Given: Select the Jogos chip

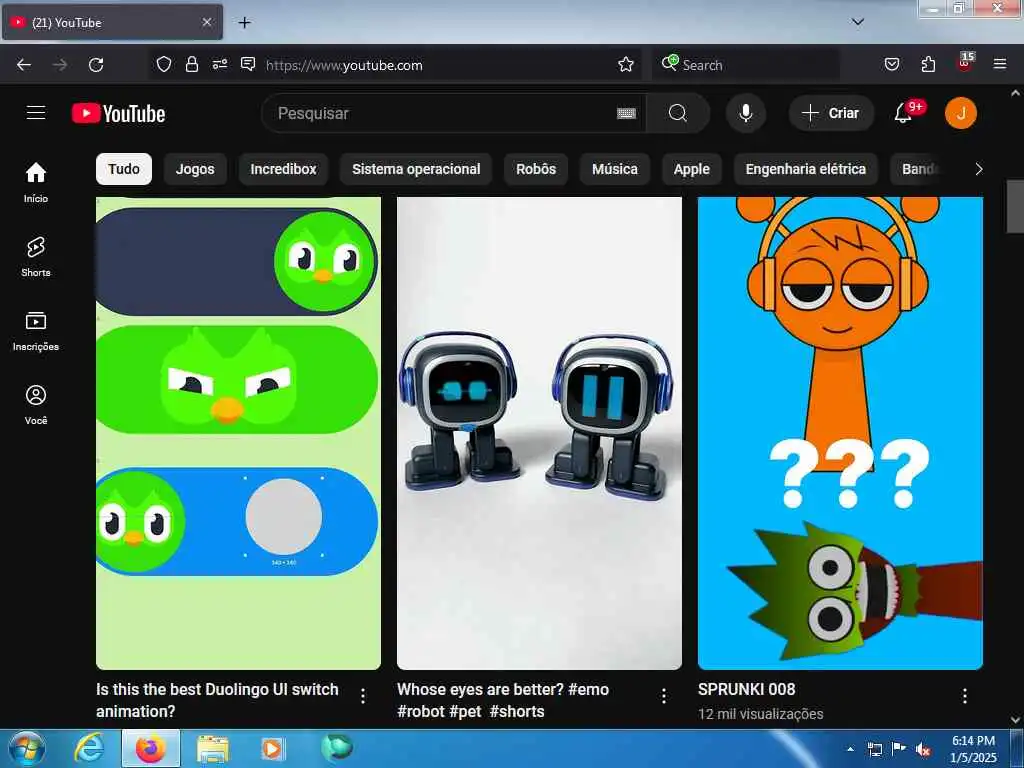Looking at the screenshot, I should click(195, 169).
